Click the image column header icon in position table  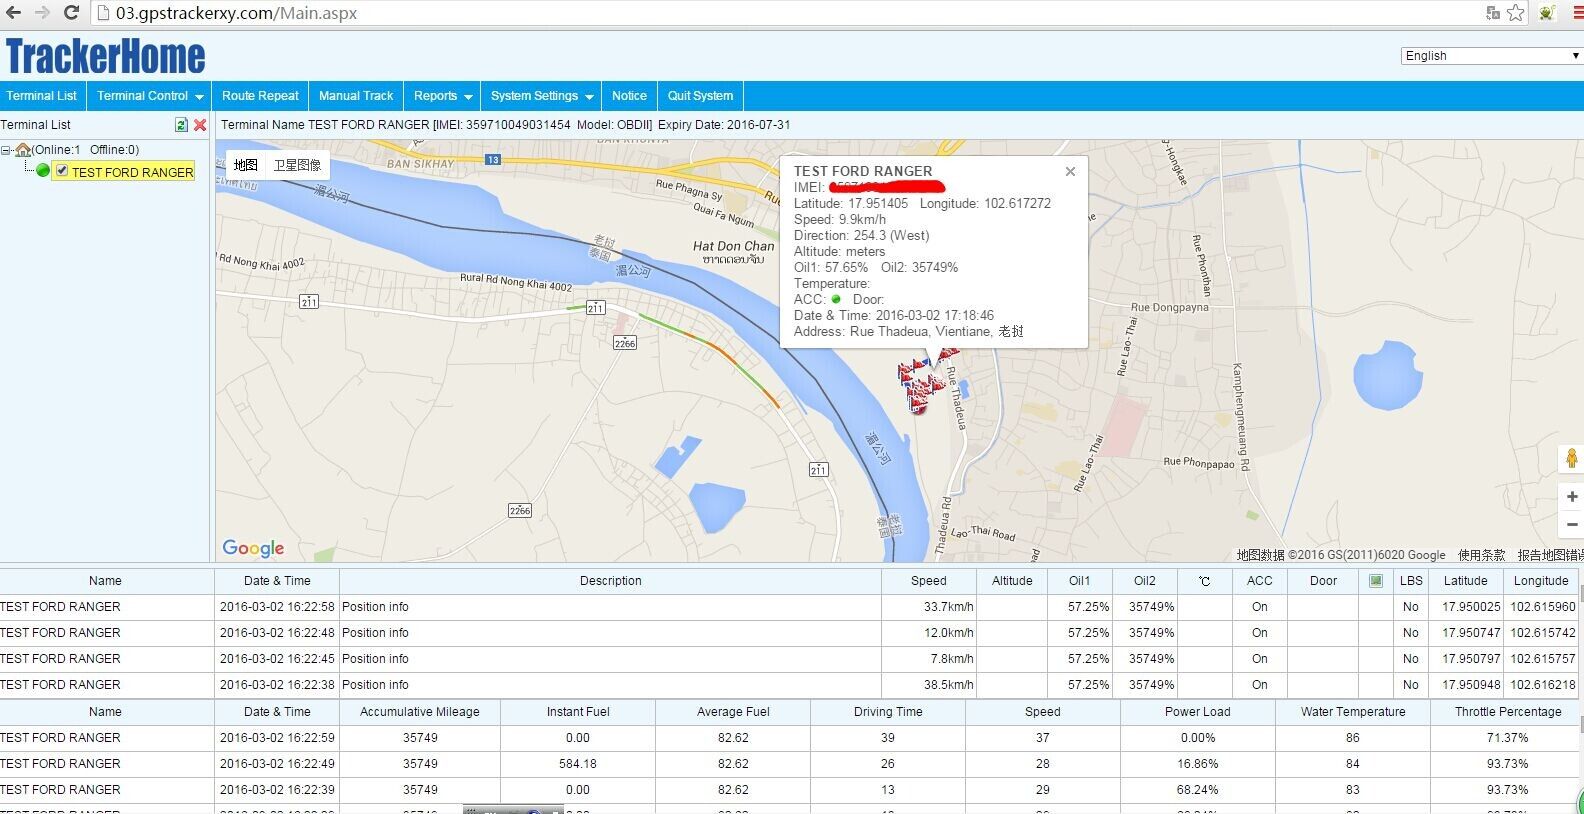click(x=1376, y=581)
